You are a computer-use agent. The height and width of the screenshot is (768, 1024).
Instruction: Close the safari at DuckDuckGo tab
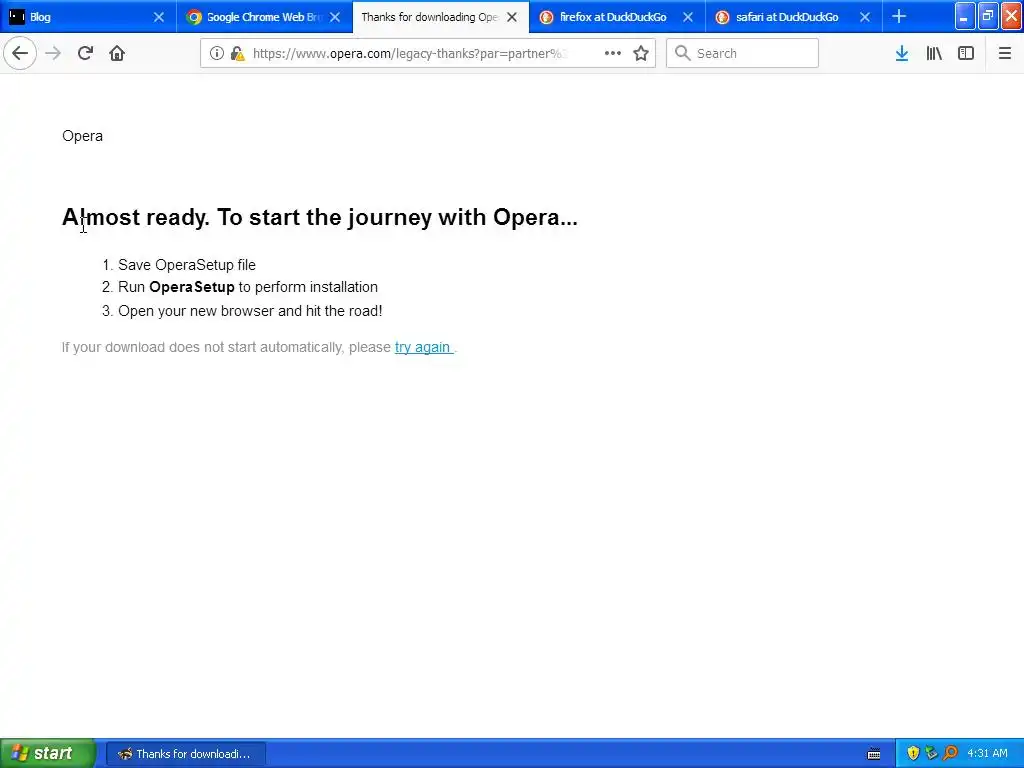pos(865,17)
